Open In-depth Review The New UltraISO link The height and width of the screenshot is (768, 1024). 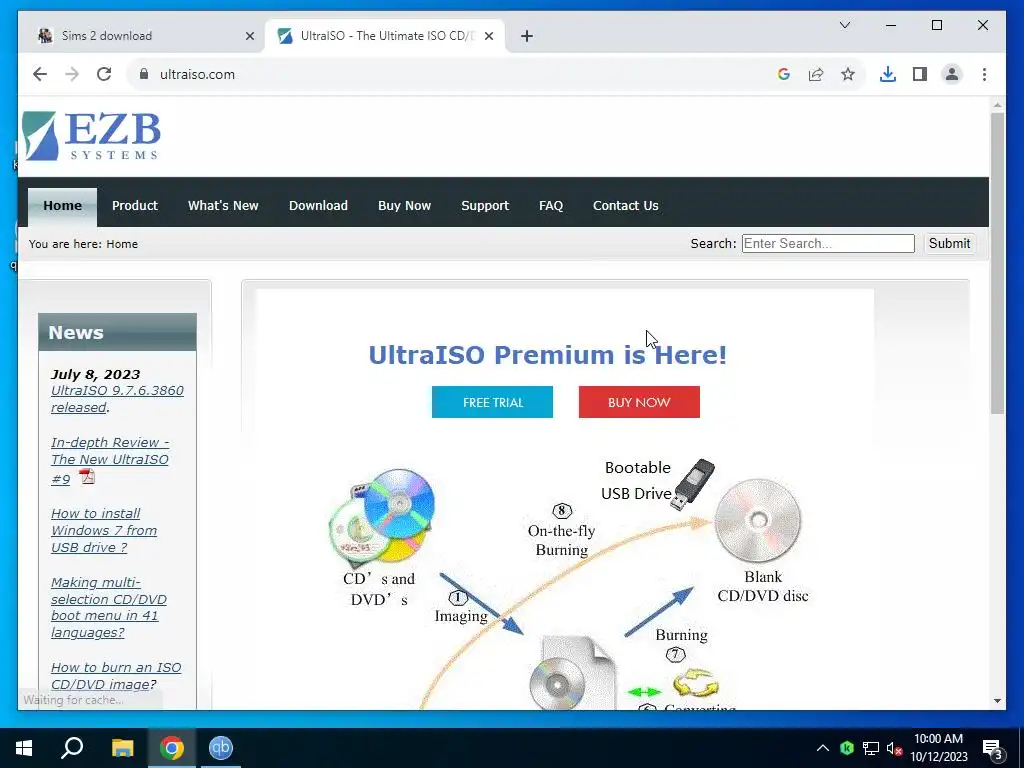110,460
